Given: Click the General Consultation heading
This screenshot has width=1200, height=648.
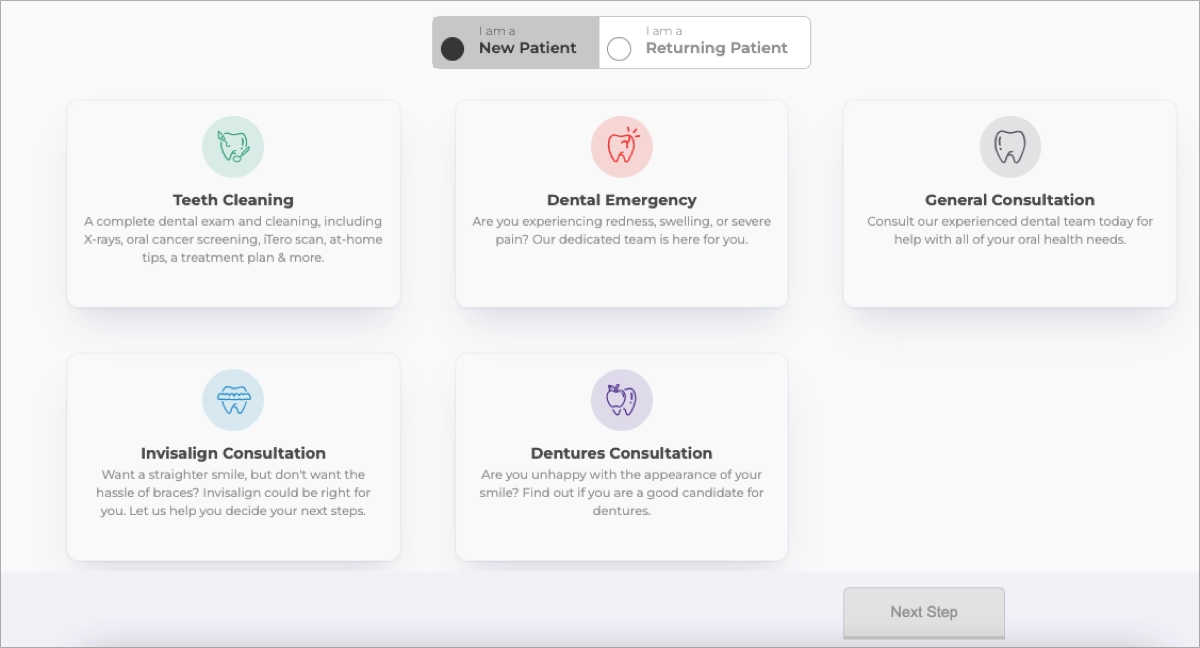Looking at the screenshot, I should pos(1009,199).
